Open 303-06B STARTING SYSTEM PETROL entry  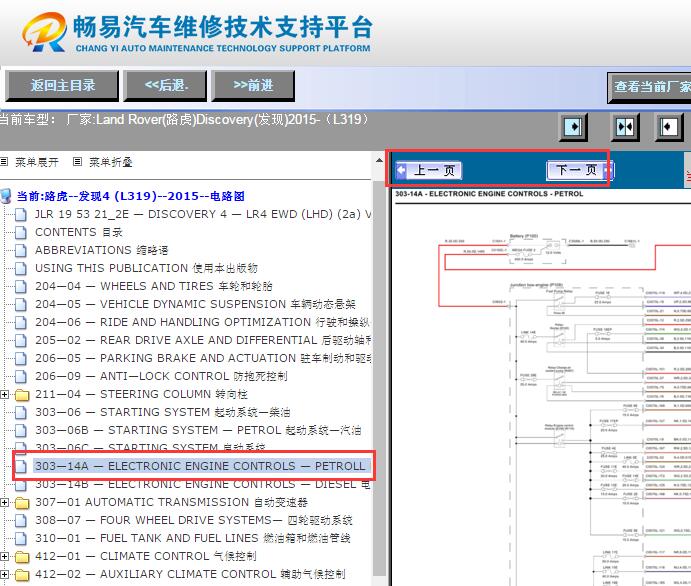pyautogui.click(x=198, y=430)
